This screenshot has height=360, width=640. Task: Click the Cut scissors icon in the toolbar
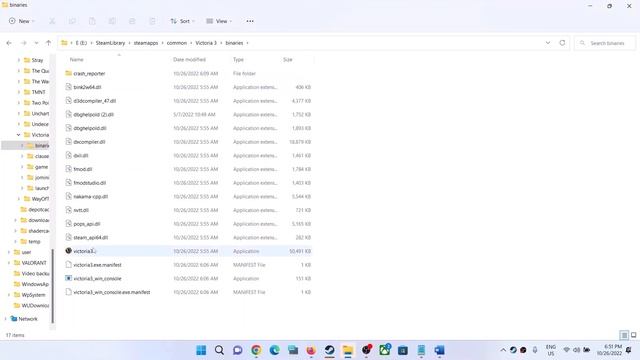52,21
